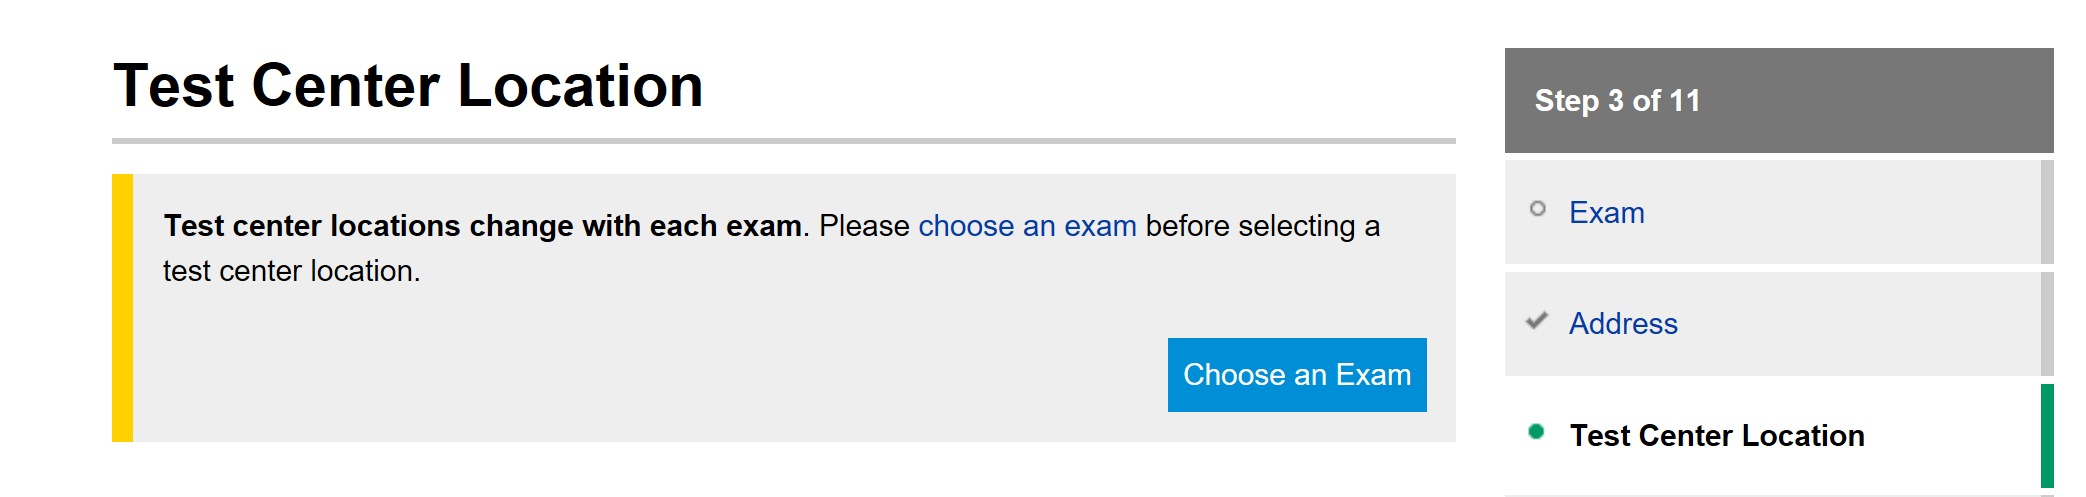The width and height of the screenshot is (2086, 497).
Task: Click the inline "choose an exam" link
Action: [1026, 226]
